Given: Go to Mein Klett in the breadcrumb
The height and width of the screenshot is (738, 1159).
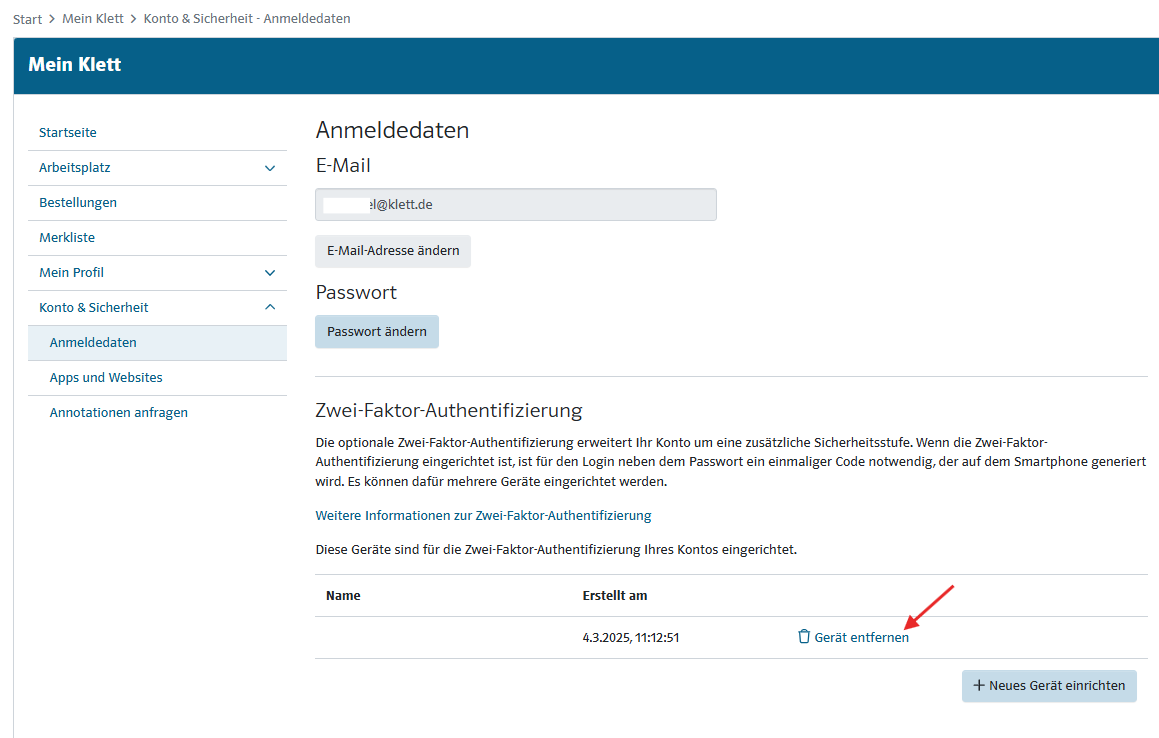Looking at the screenshot, I should pos(93,18).
